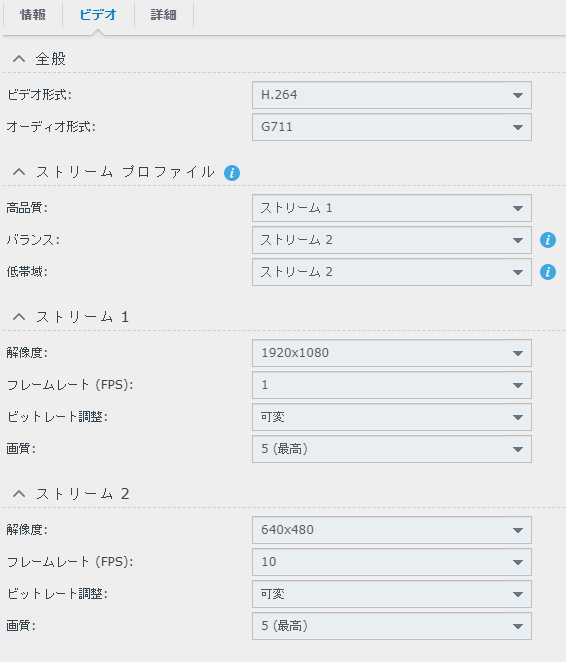Click info icon next to 低帯域 dropdown
566x662 pixels.
tap(548, 272)
